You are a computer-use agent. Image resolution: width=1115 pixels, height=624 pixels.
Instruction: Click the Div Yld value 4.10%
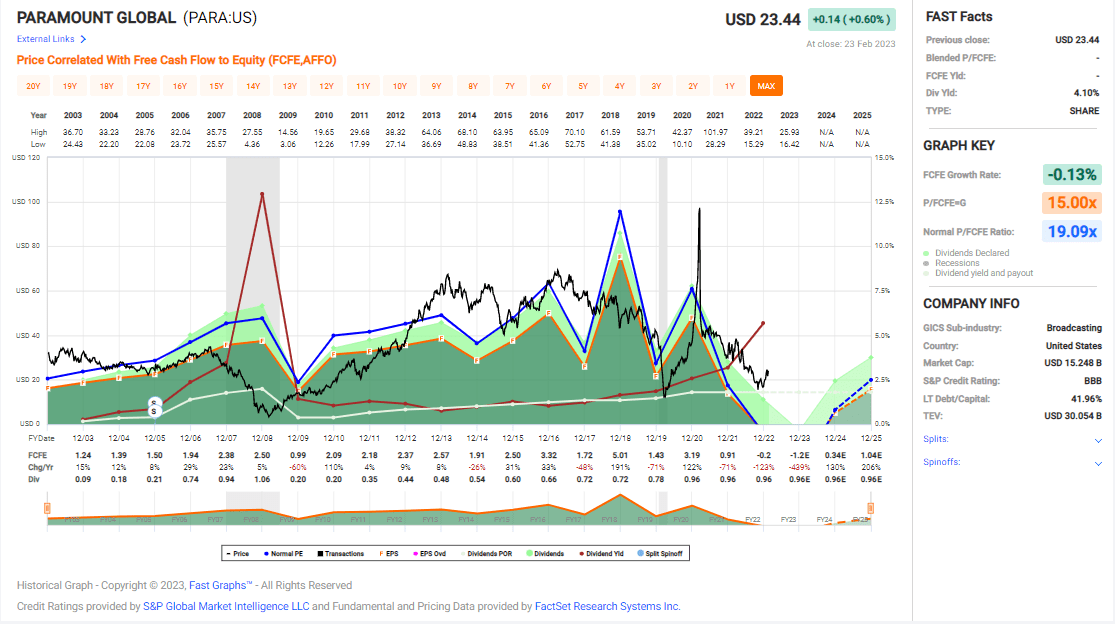(x=1087, y=93)
